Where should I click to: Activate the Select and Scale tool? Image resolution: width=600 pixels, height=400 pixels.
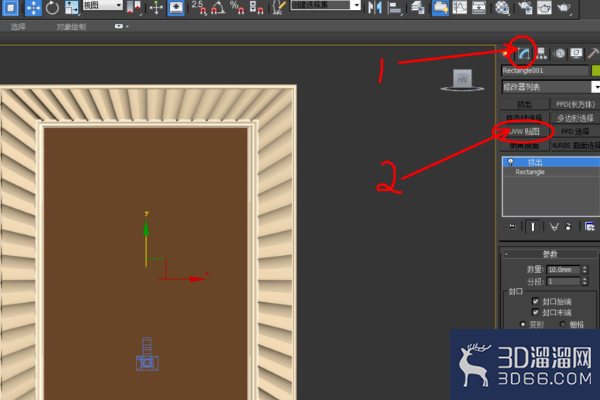click(72, 7)
